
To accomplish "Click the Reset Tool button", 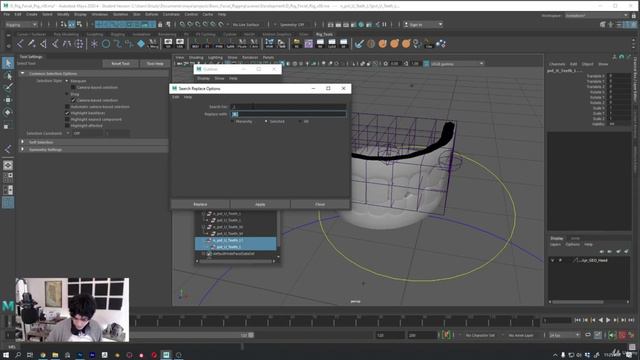I will [120, 64].
